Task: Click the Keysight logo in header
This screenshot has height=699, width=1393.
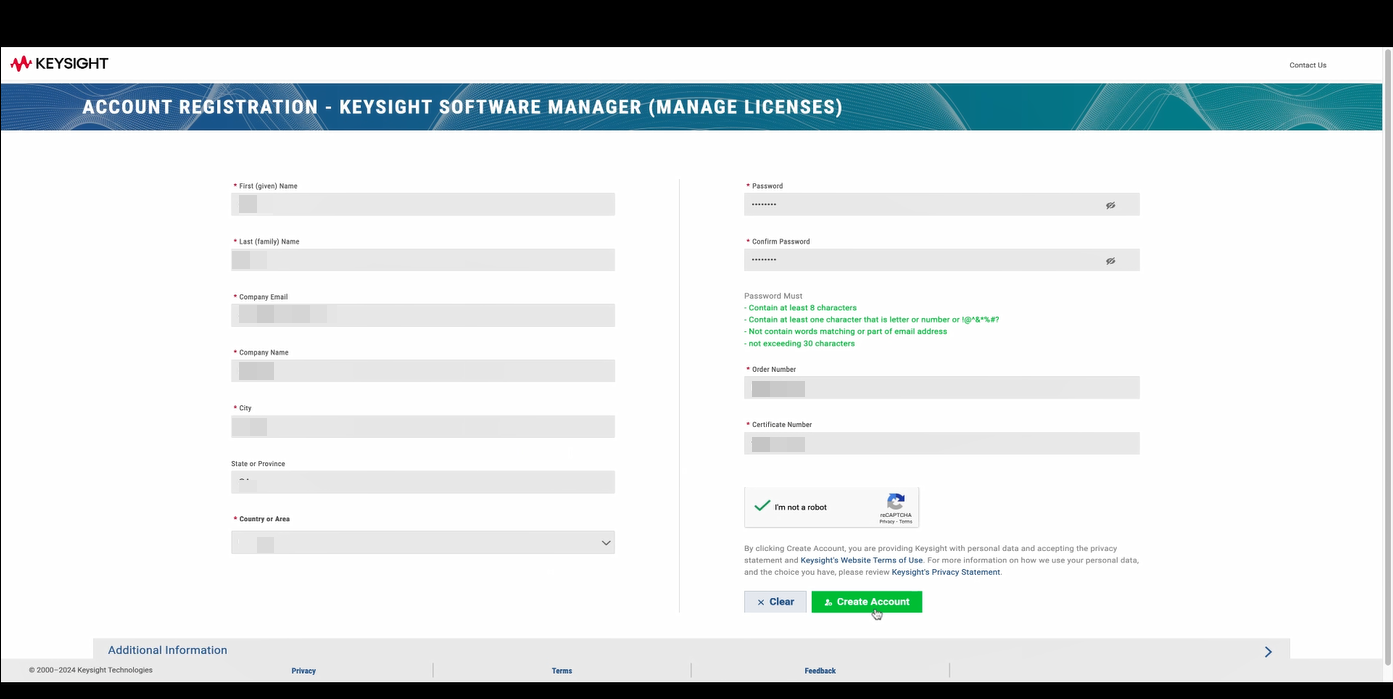Action: [x=59, y=64]
